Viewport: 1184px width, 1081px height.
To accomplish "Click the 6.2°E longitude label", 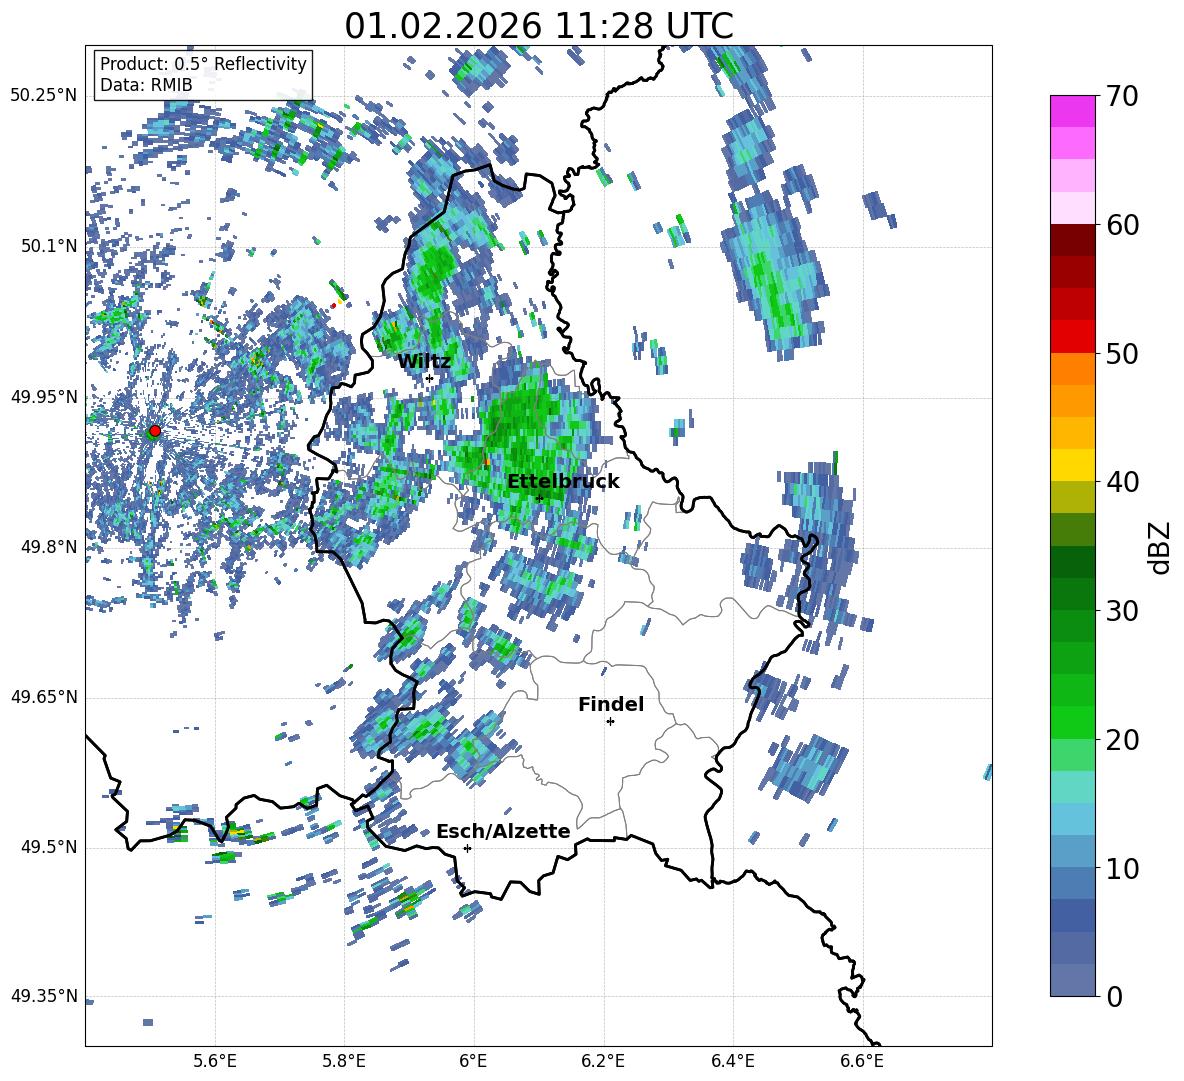I will pyautogui.click(x=603, y=1061).
